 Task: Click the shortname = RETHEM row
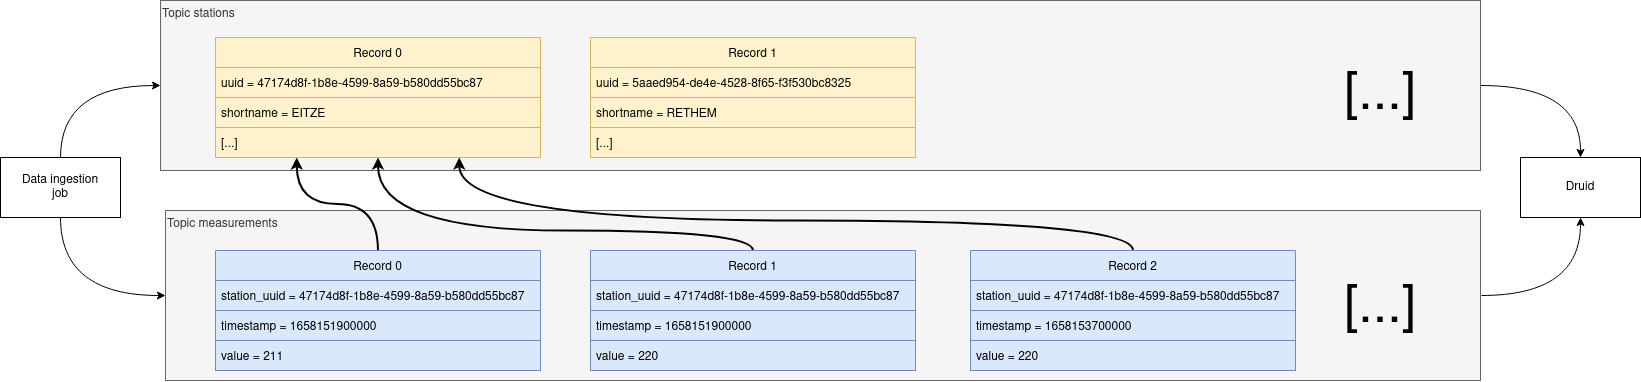coord(753,113)
